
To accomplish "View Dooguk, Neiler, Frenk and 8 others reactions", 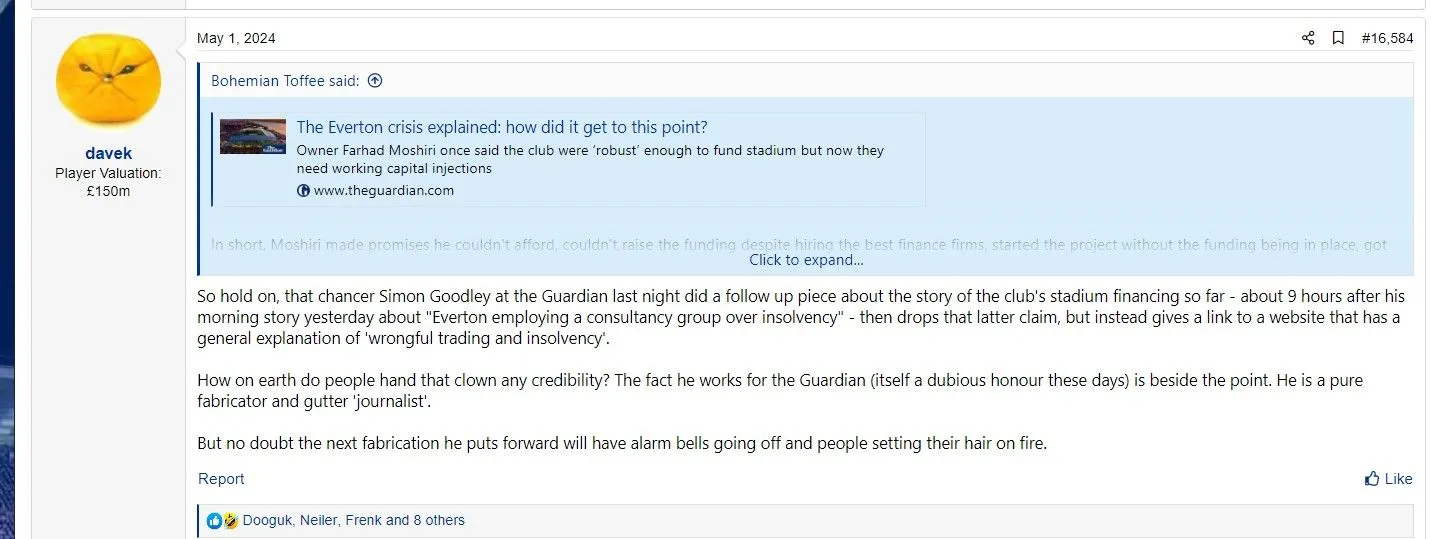I will (x=354, y=521).
